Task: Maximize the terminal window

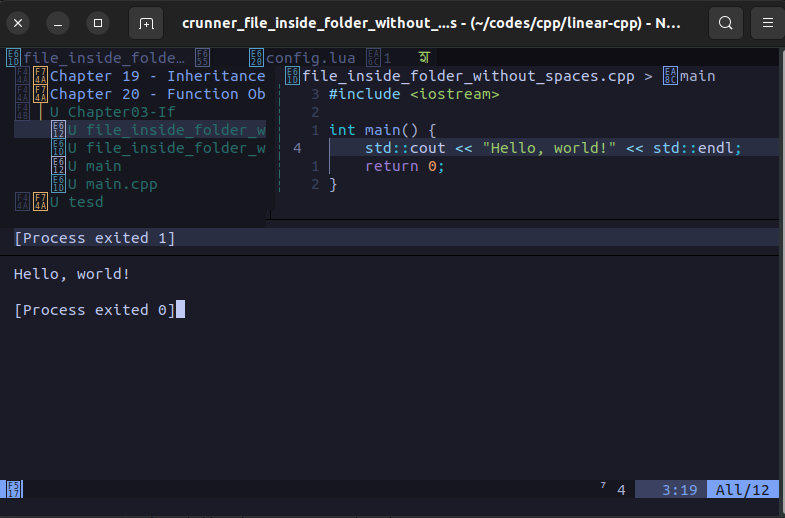Action: click(x=98, y=23)
